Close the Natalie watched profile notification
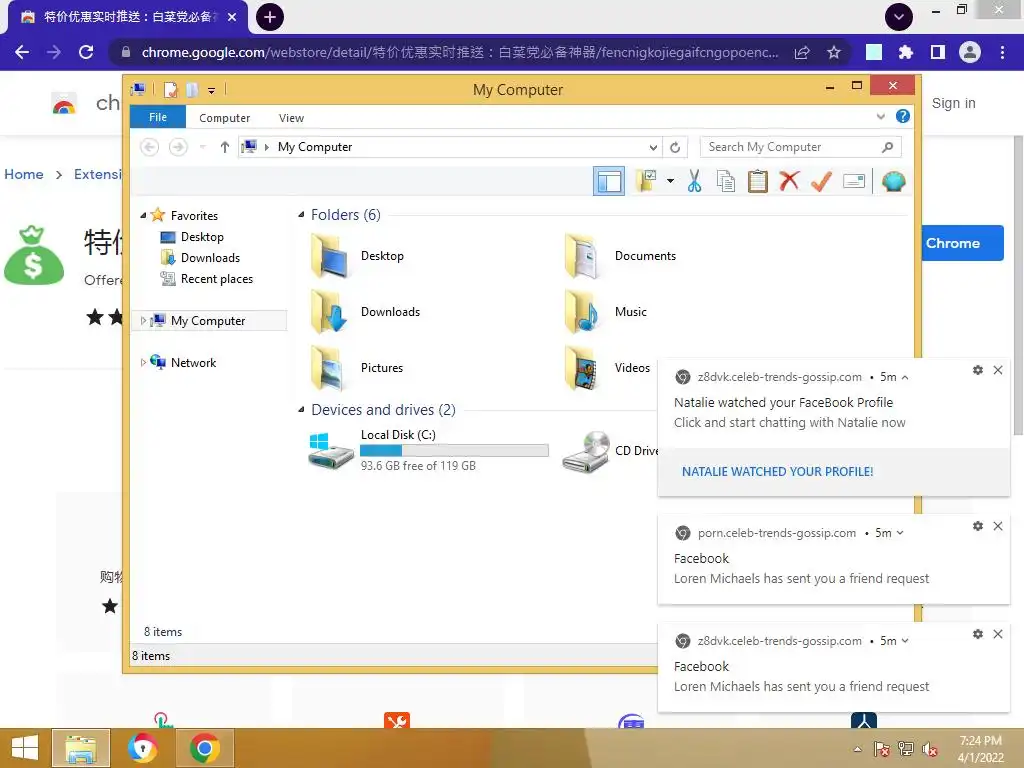The width and height of the screenshot is (1024, 768). pyautogui.click(x=998, y=370)
